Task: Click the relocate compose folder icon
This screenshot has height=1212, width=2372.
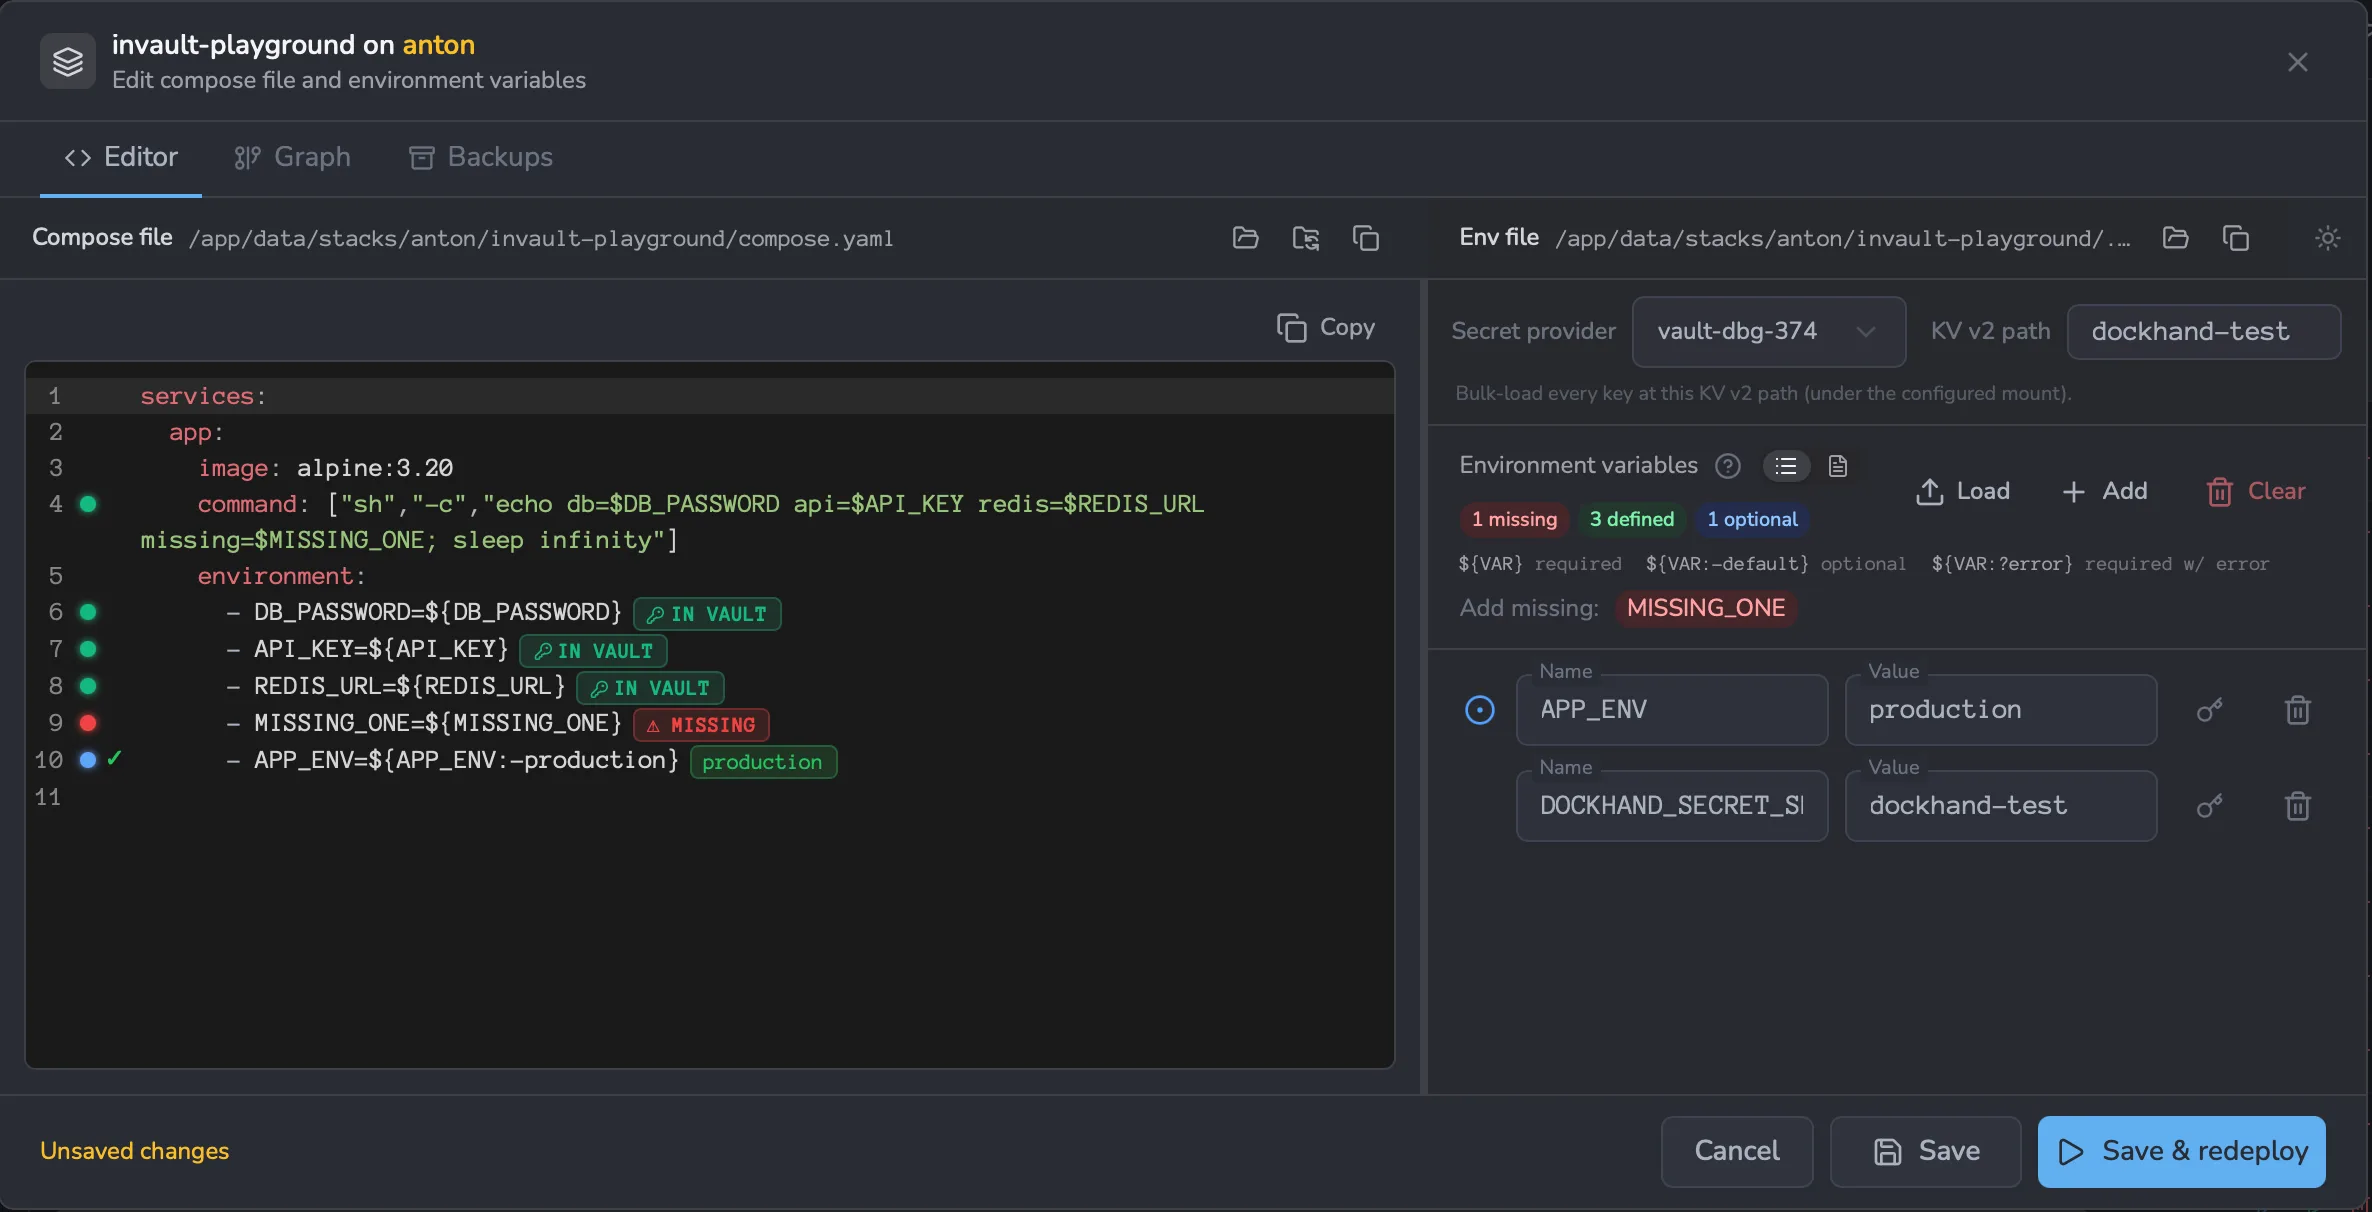Action: tap(1305, 238)
